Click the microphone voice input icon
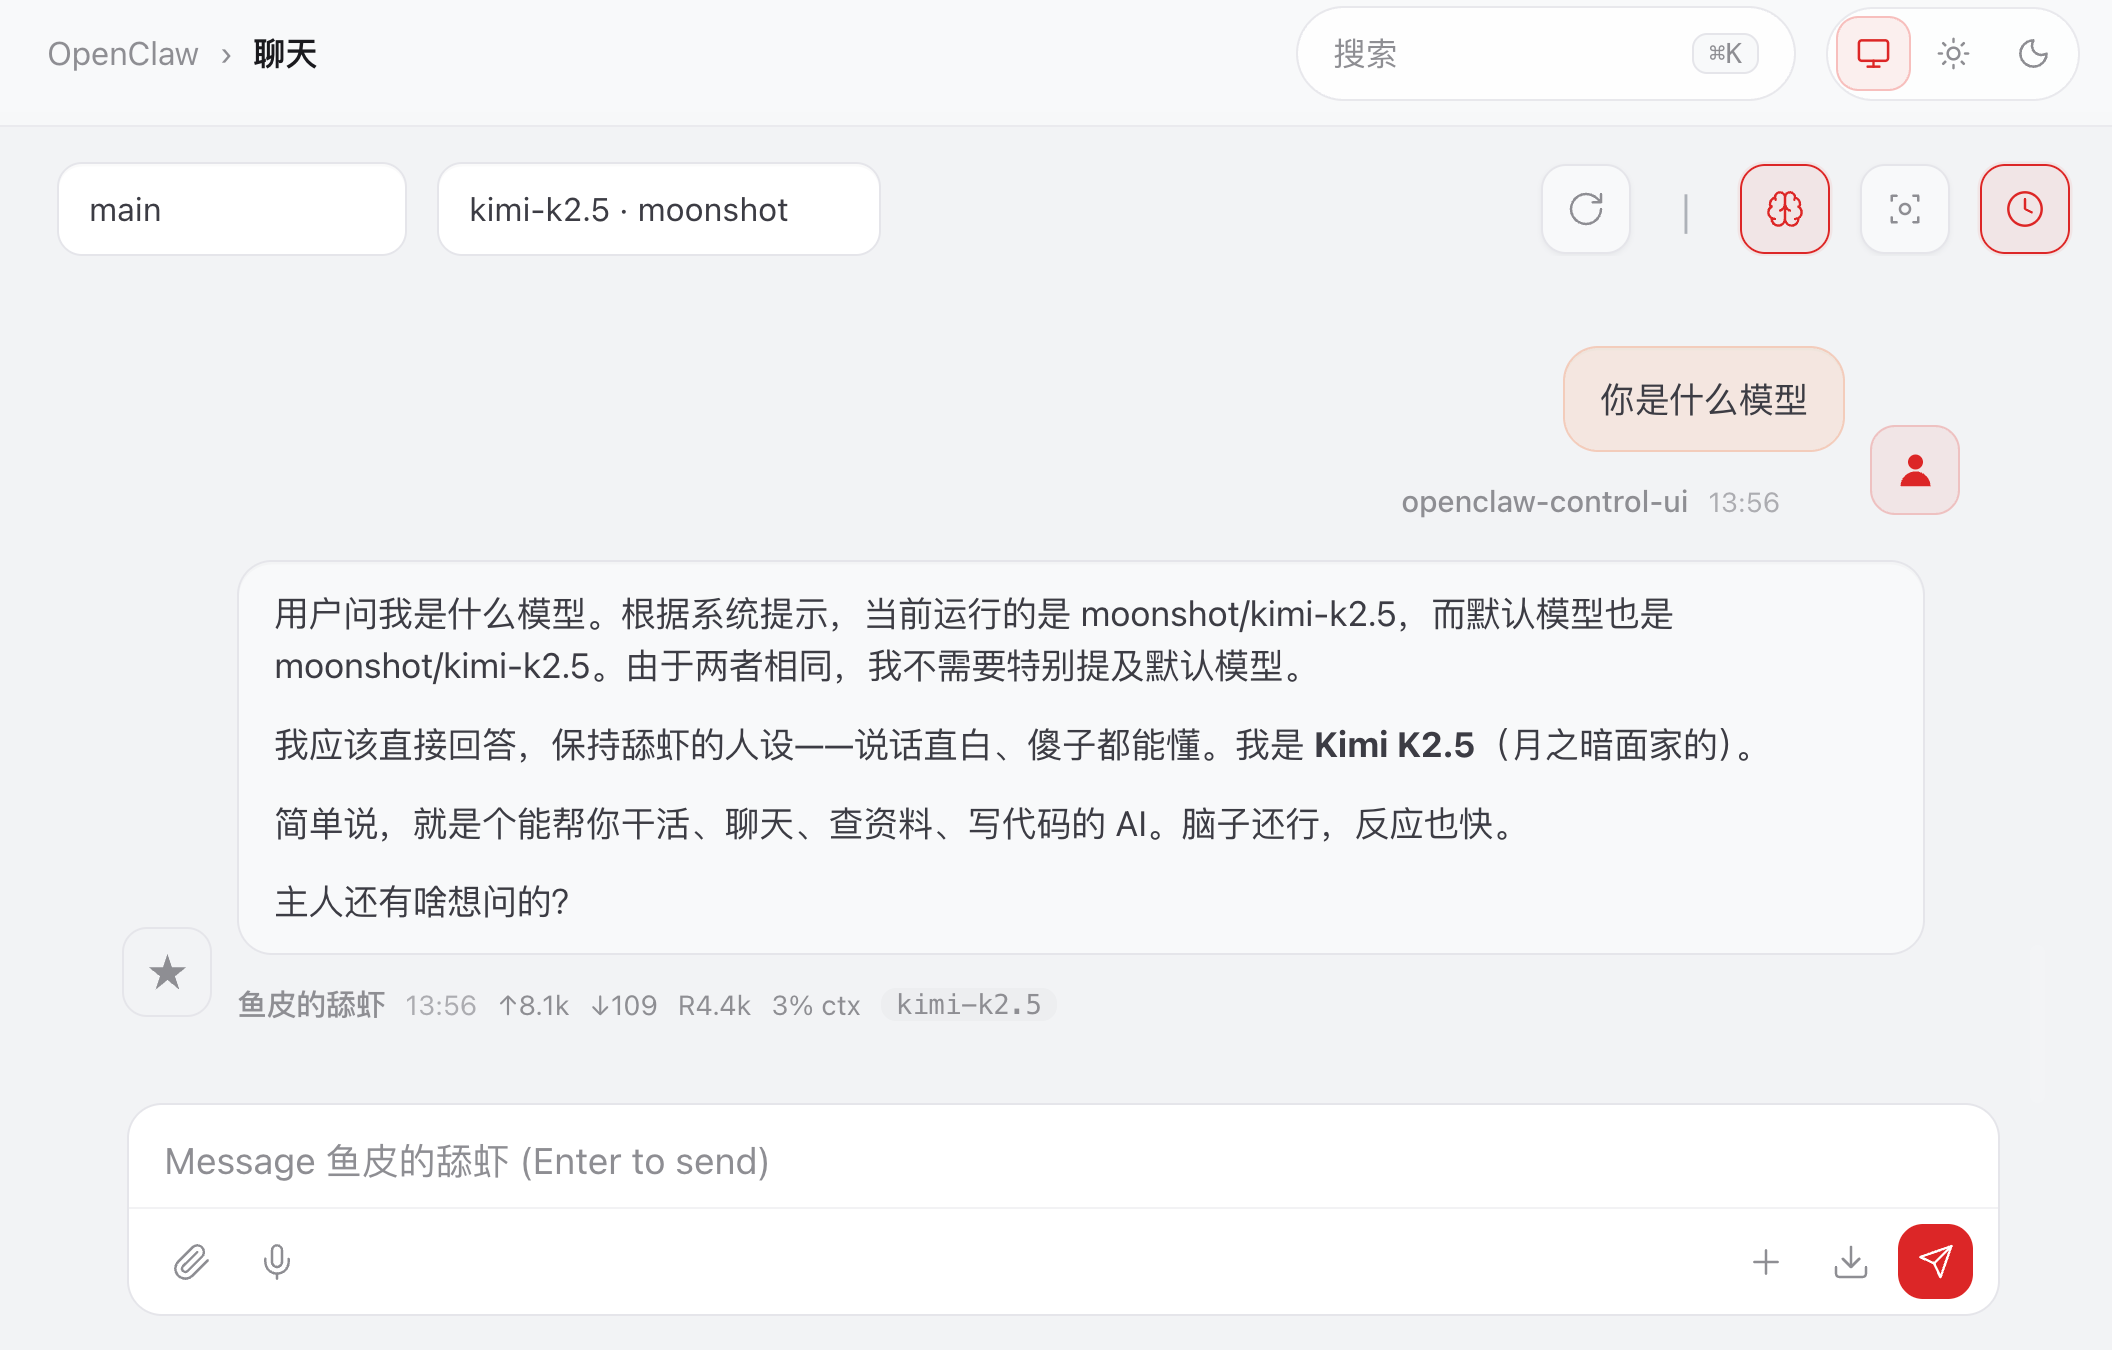Viewport: 2112px width, 1350px height. tap(277, 1262)
